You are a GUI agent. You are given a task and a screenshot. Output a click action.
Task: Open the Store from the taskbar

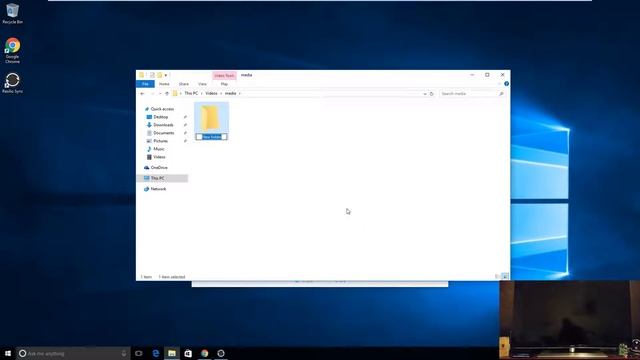[x=188, y=353]
